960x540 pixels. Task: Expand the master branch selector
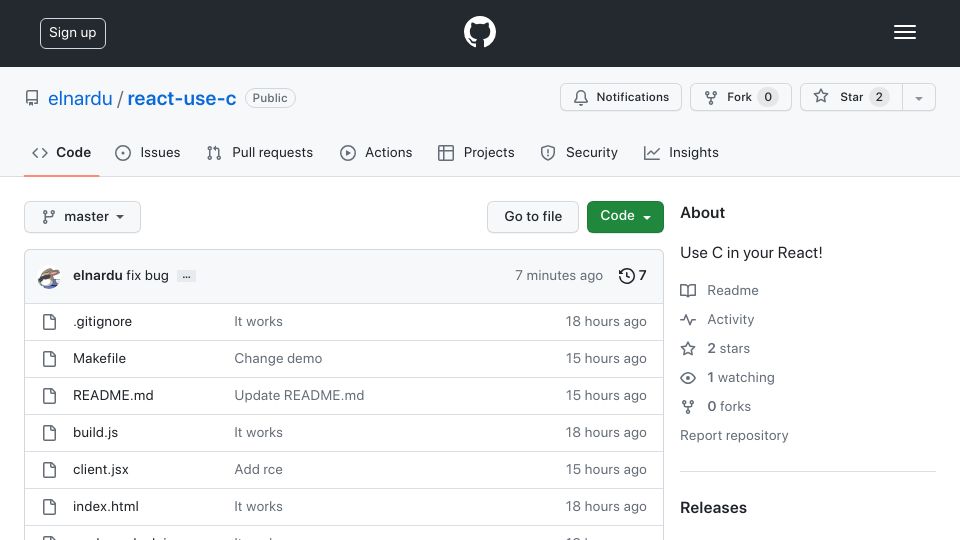tap(83, 217)
